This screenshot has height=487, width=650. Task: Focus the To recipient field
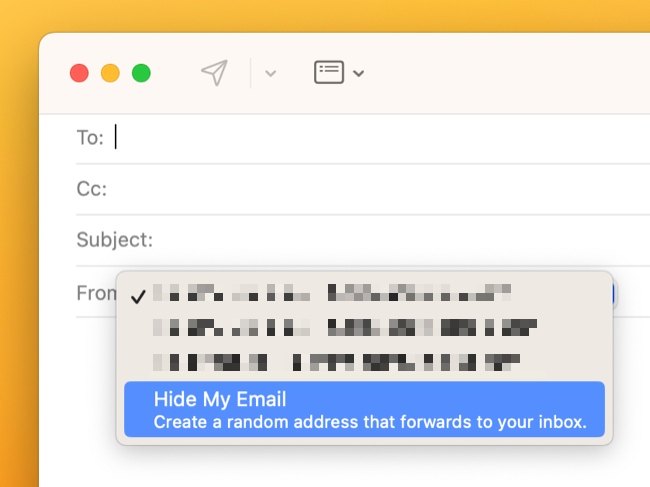coord(370,138)
